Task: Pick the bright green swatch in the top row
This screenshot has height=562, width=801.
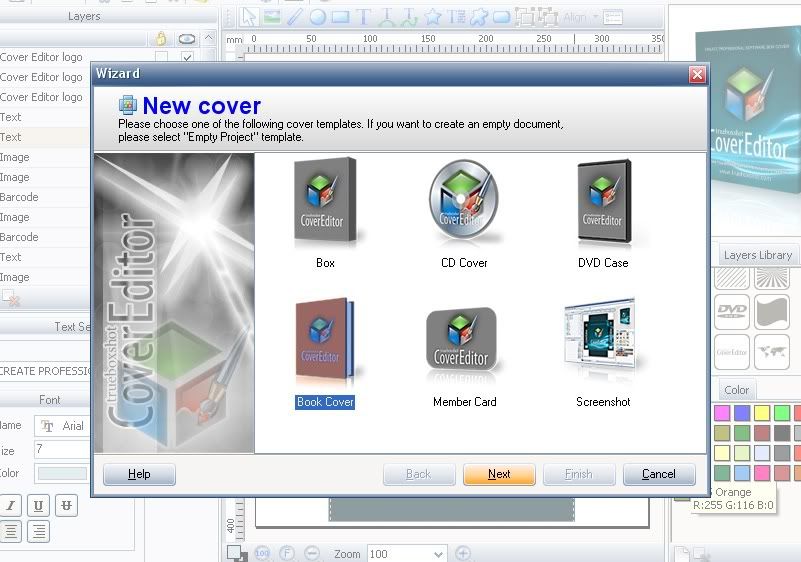Action: pyautogui.click(x=782, y=413)
